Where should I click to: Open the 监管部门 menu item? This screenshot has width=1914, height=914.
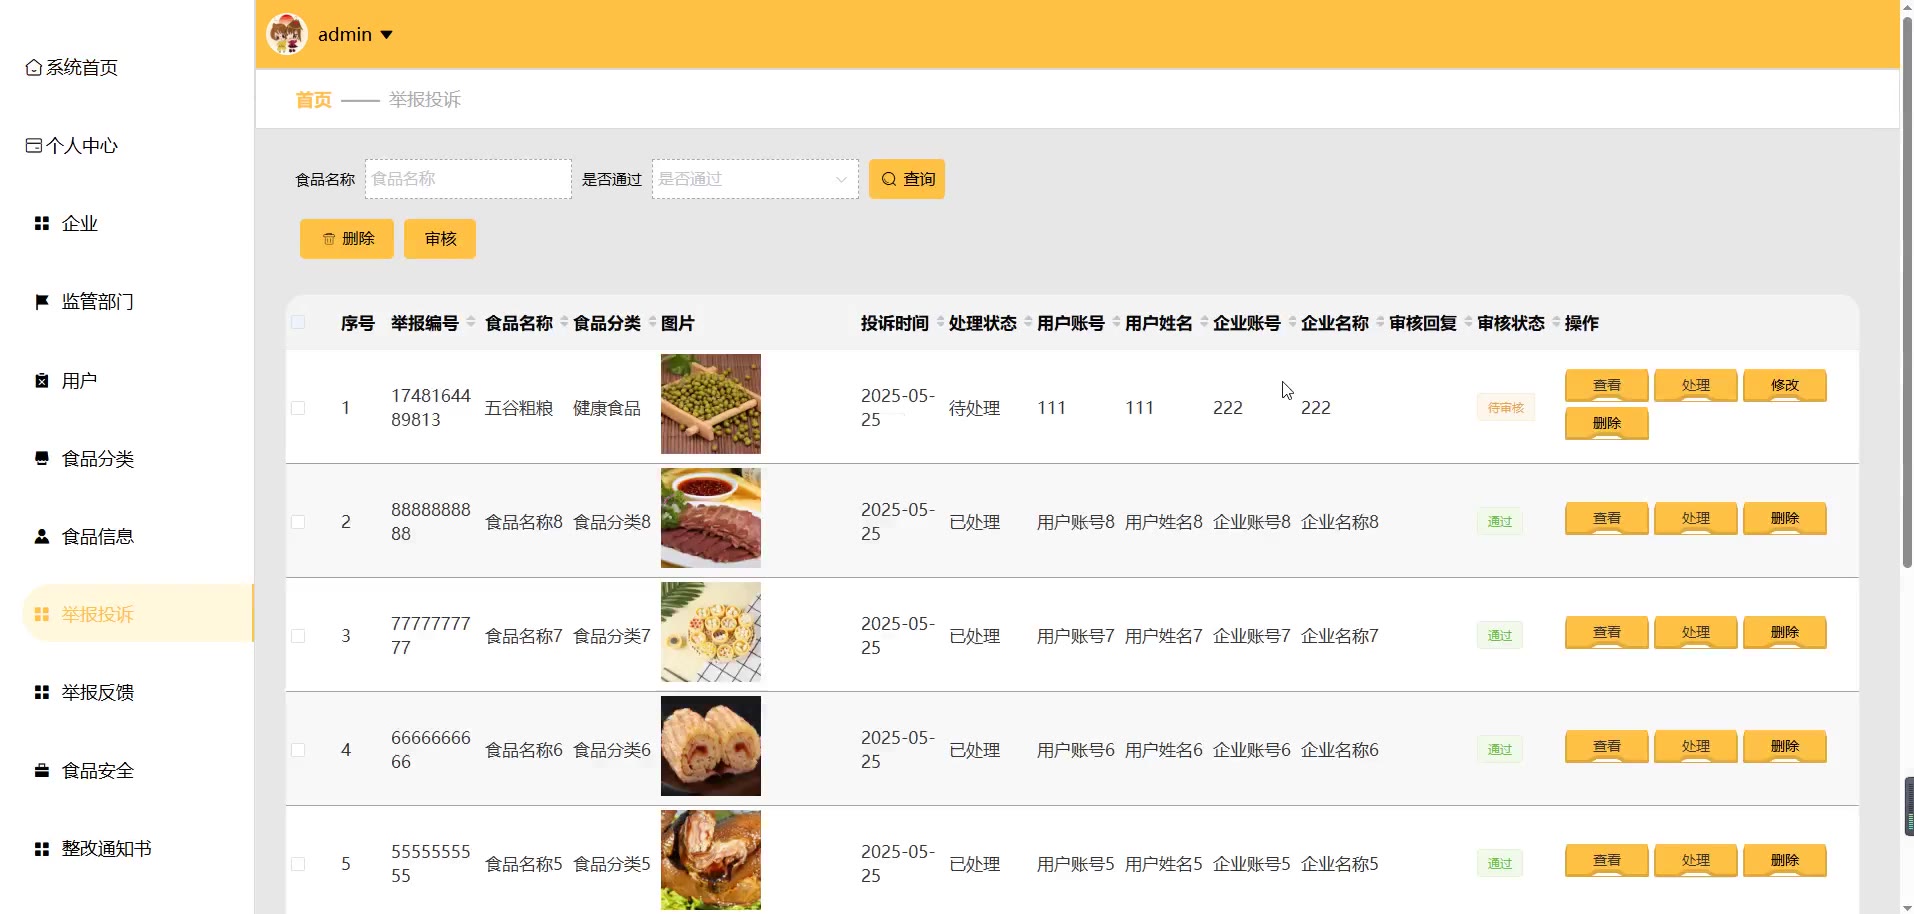pos(98,302)
